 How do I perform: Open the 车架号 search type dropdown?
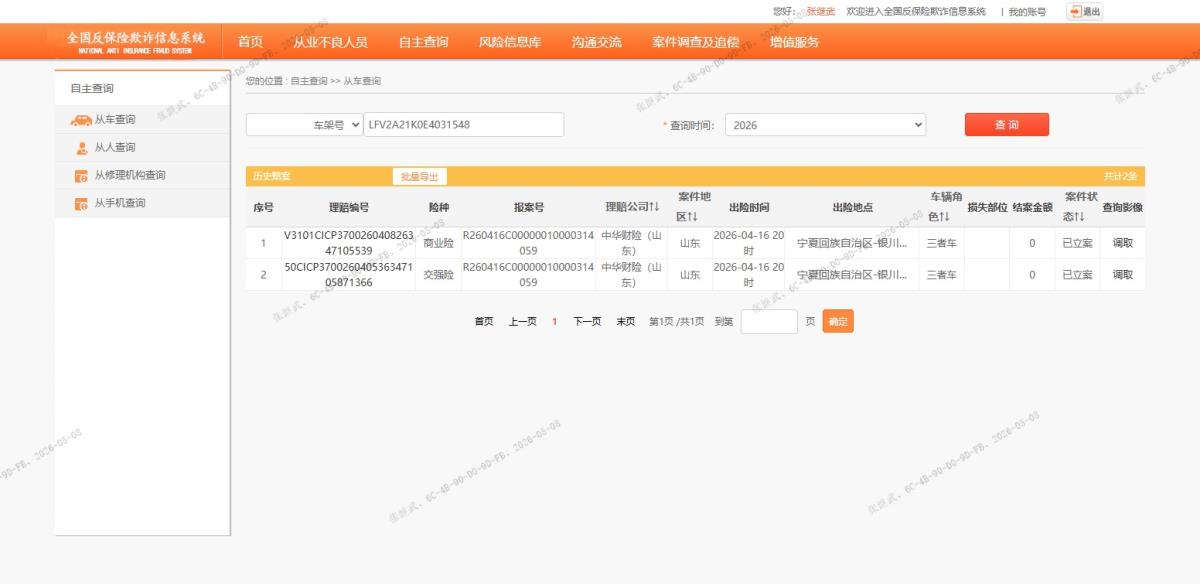305,125
